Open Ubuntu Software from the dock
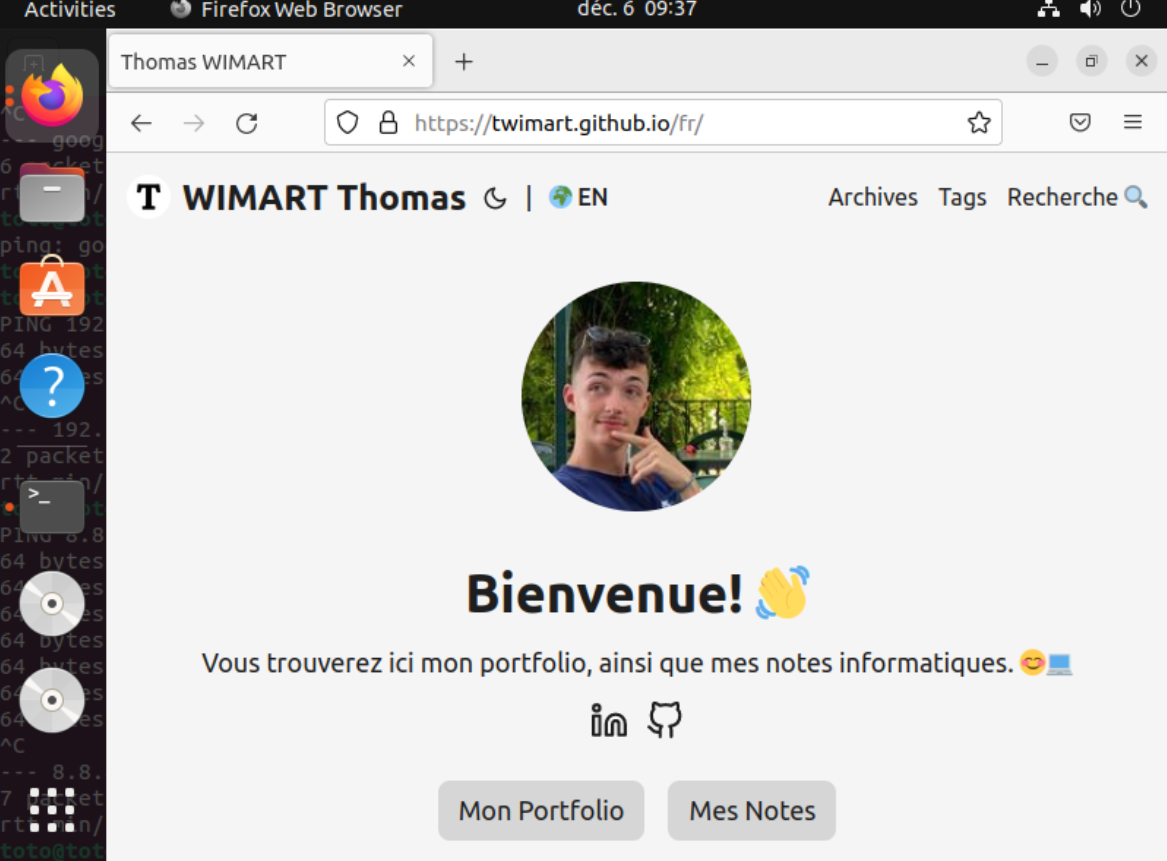Screen dimensions: 1167x861 [x=52, y=288]
